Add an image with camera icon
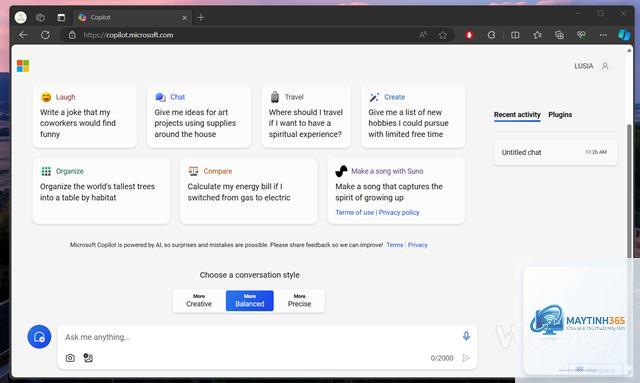 click(70, 358)
